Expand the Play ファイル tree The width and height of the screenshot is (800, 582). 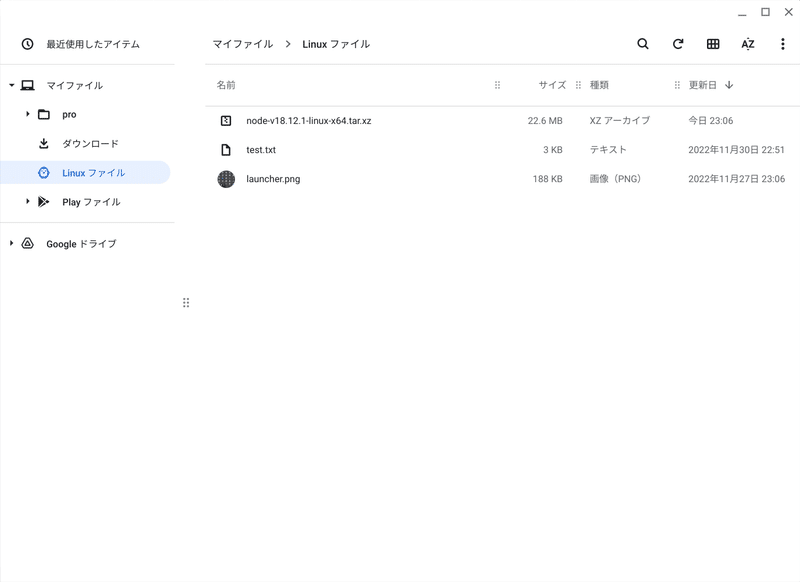(28, 202)
